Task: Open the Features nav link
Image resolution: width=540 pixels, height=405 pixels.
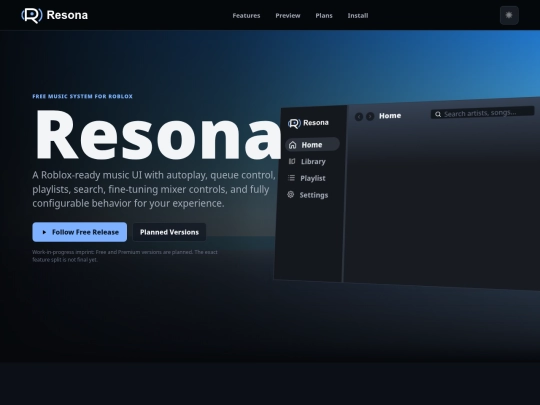Action: coord(246,15)
